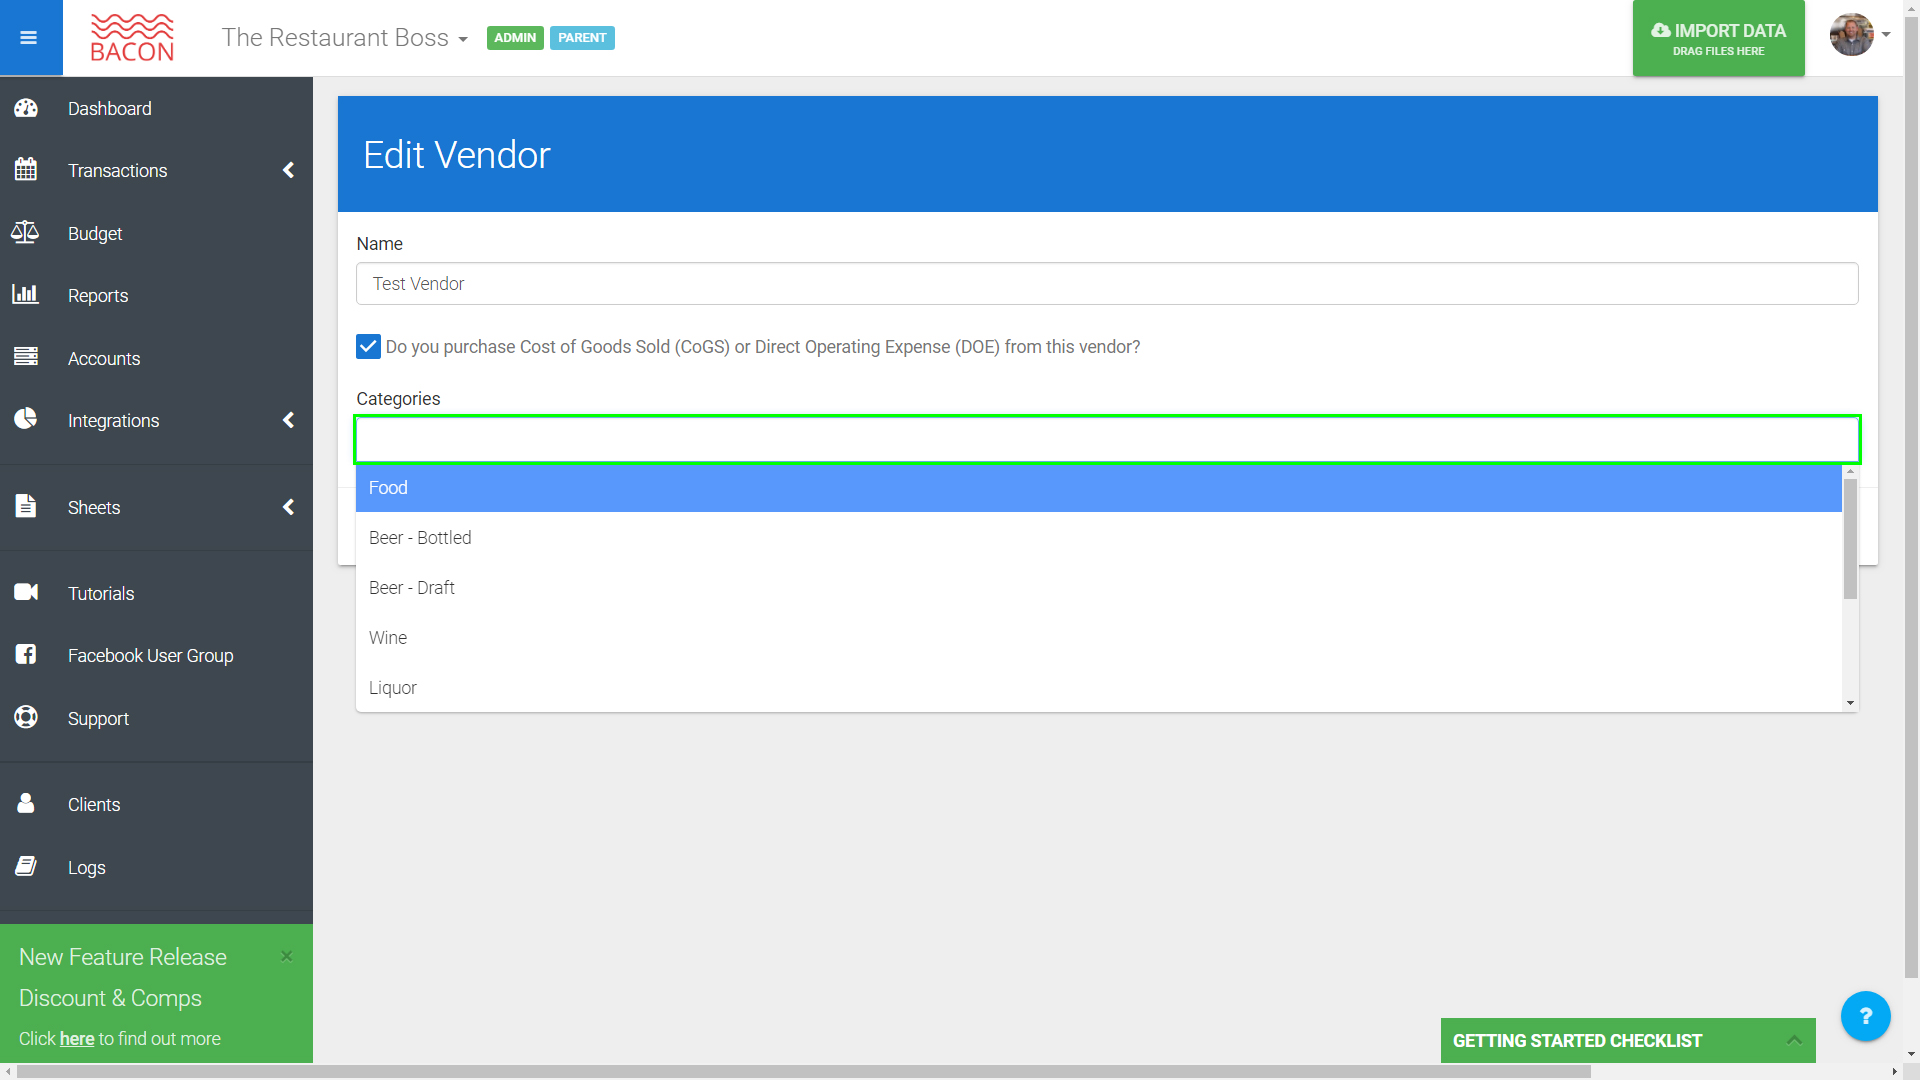The image size is (1920, 1080).
Task: Click the vendor Name input field
Action: (x=1106, y=284)
